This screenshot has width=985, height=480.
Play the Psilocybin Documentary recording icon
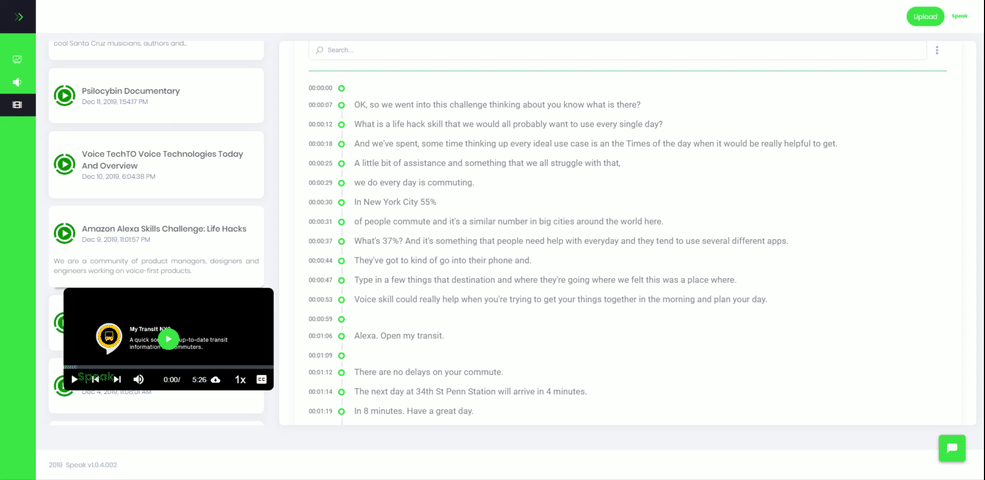click(64, 95)
